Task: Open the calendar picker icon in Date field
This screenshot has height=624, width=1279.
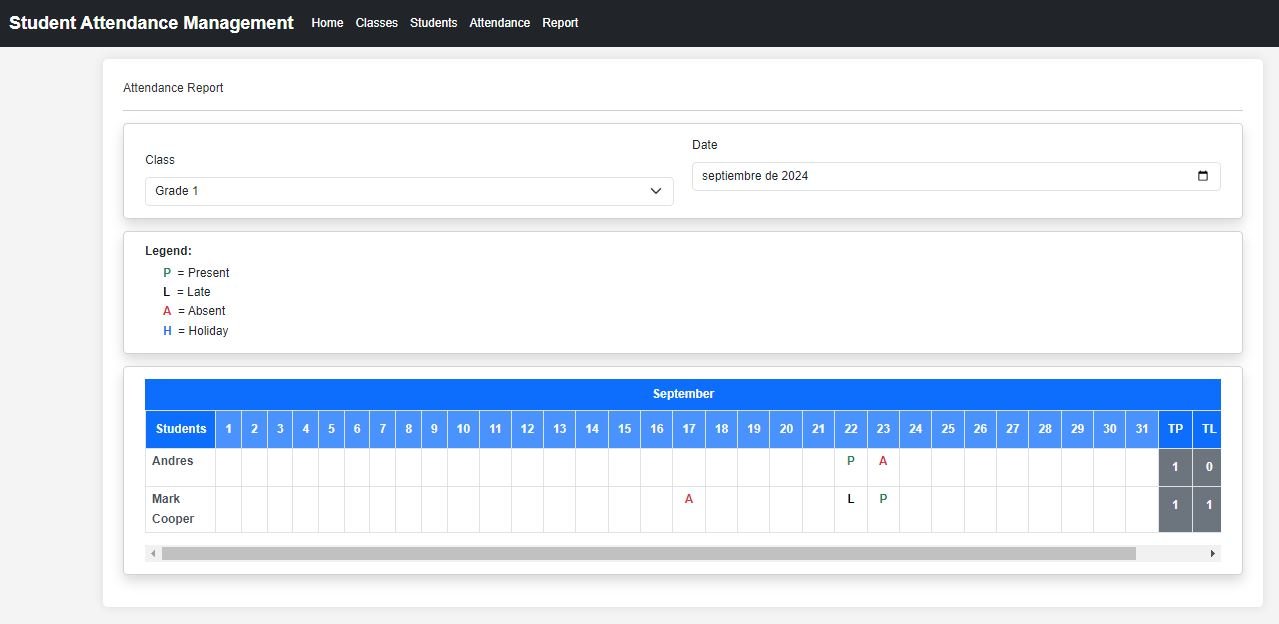Action: point(1202,176)
